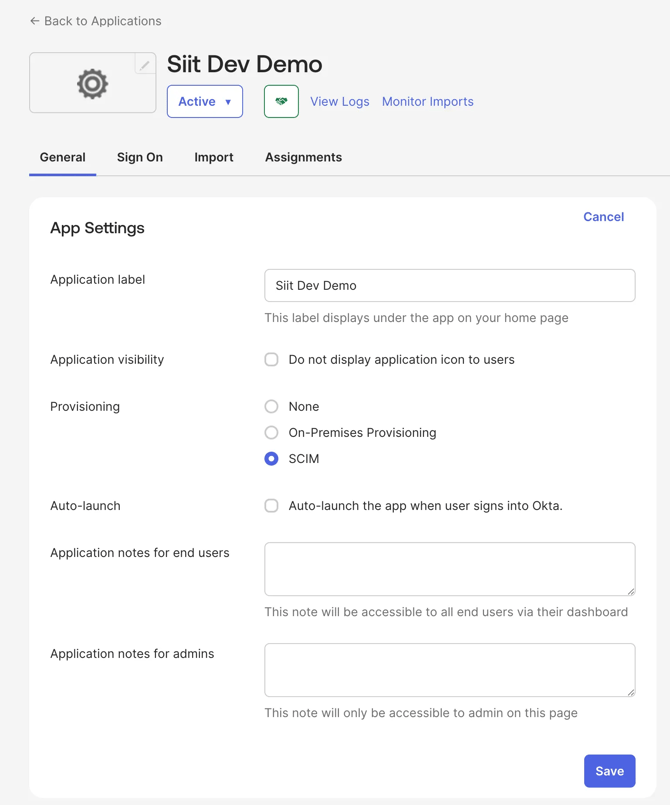Switch to the Sign On tab

[x=140, y=157]
